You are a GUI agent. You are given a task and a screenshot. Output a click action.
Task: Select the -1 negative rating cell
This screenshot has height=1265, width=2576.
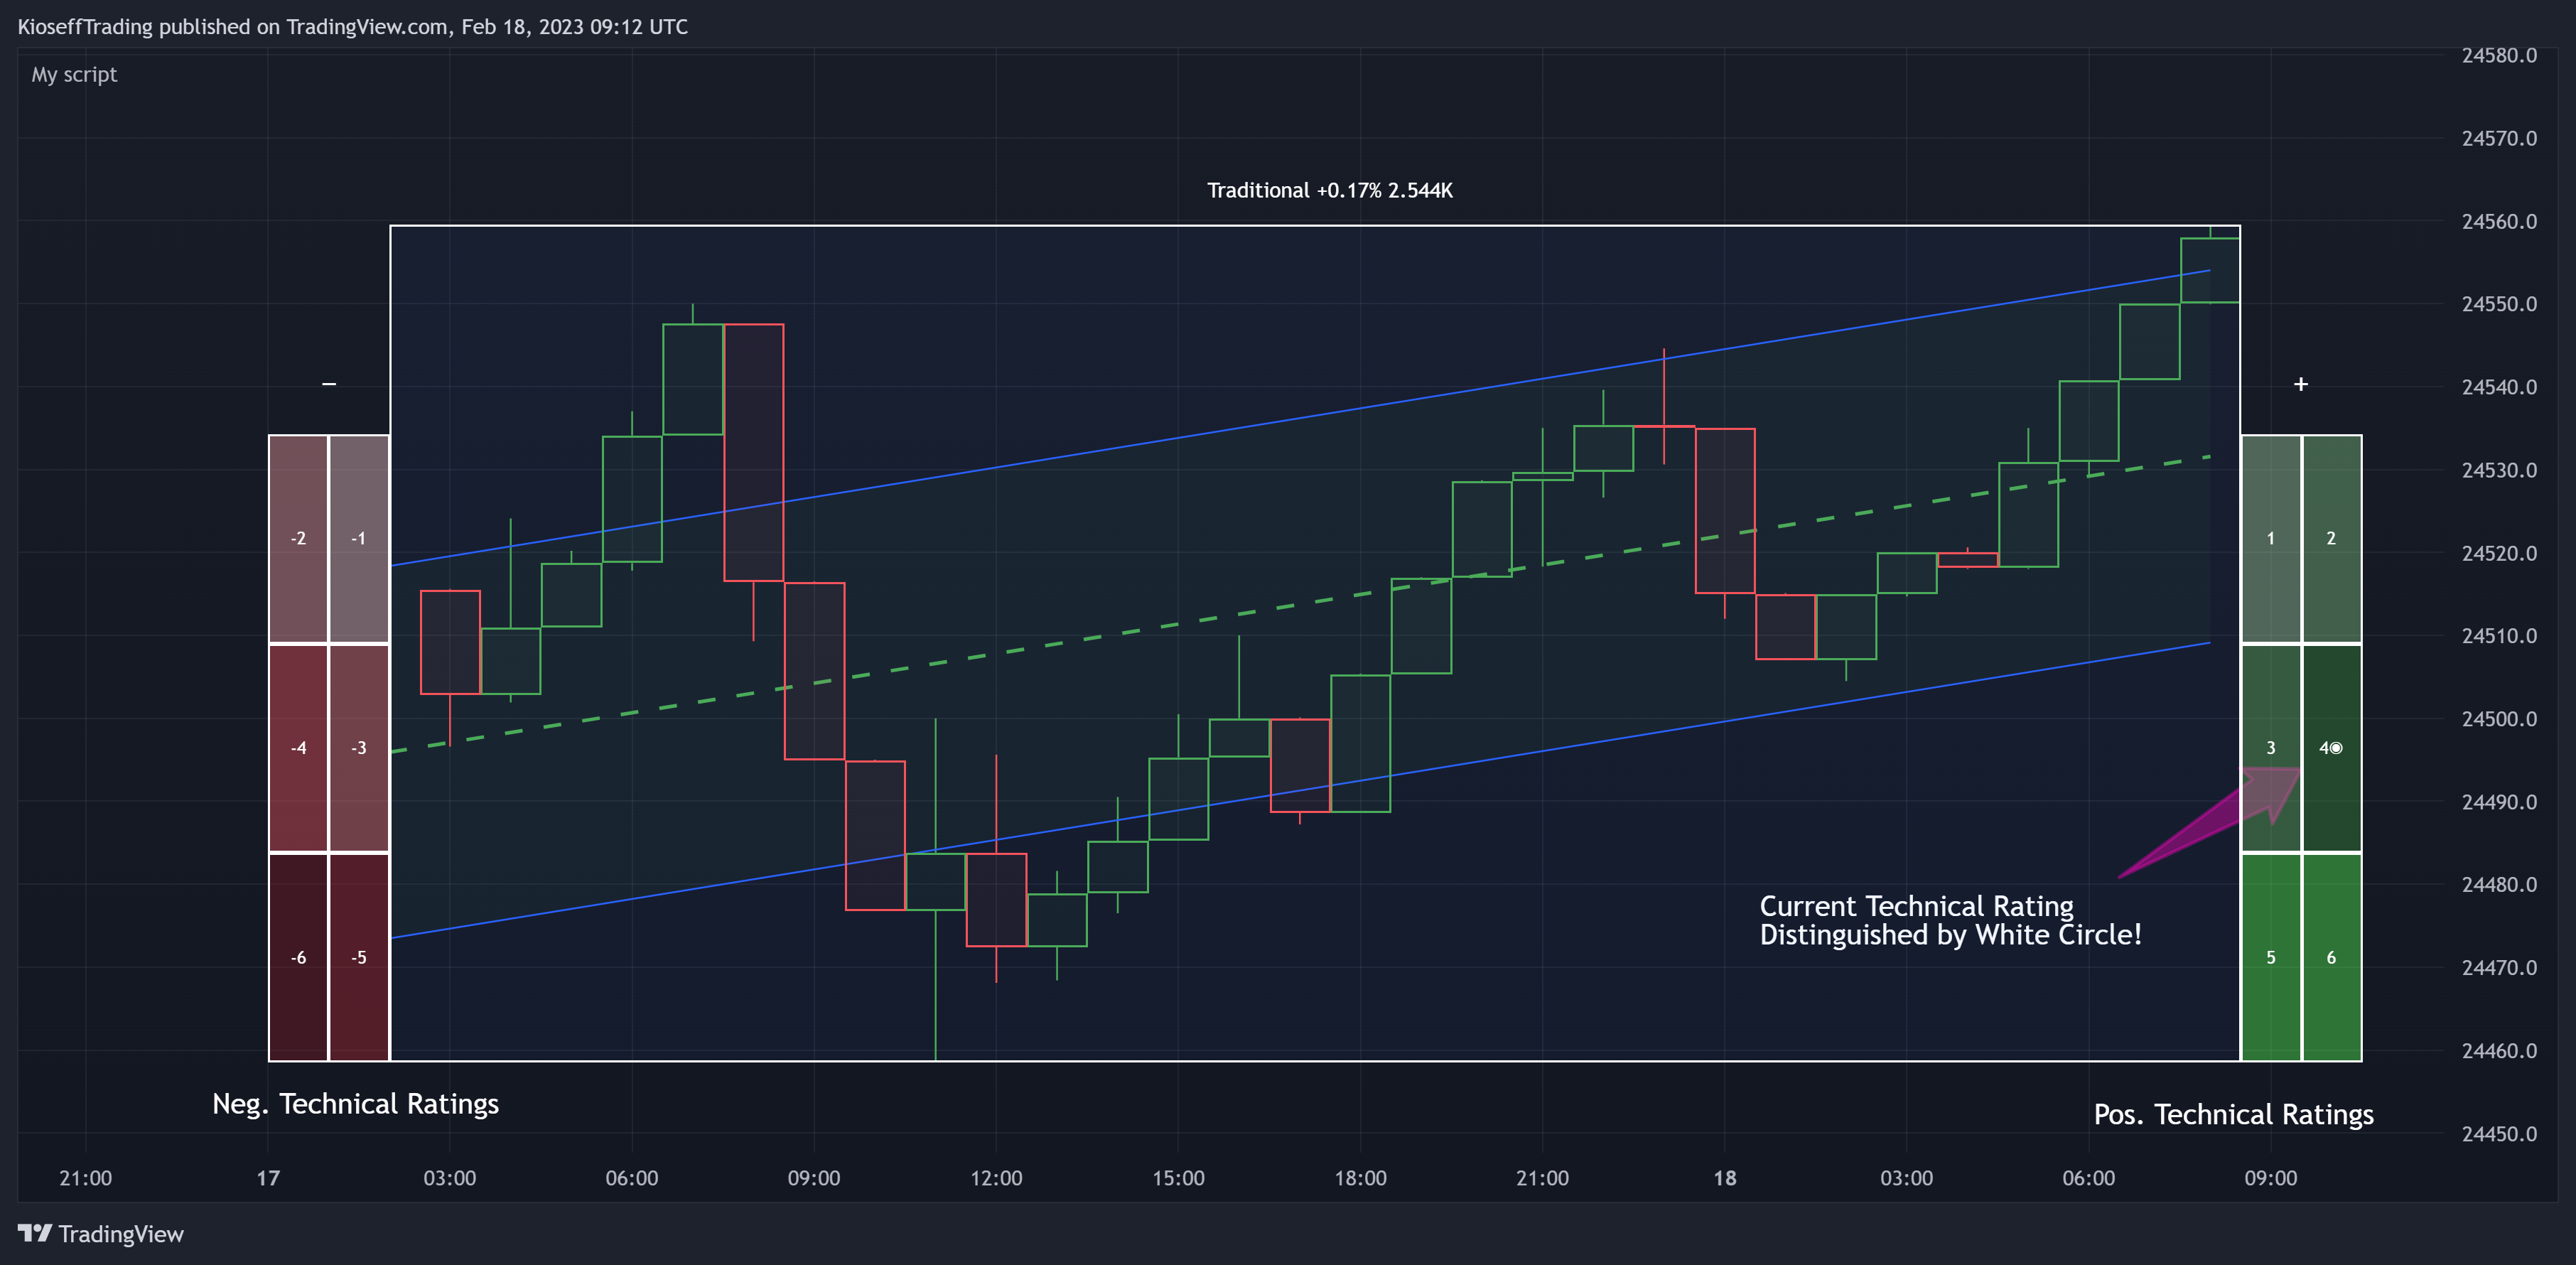click(x=359, y=539)
